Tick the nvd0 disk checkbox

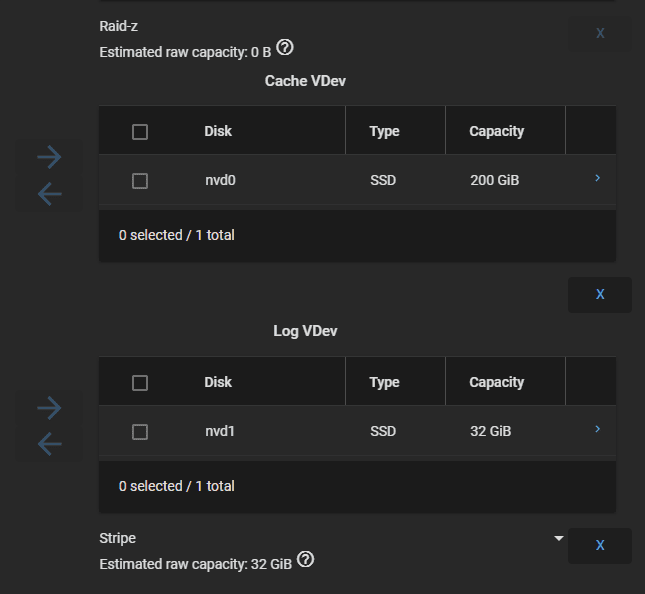[x=140, y=181]
